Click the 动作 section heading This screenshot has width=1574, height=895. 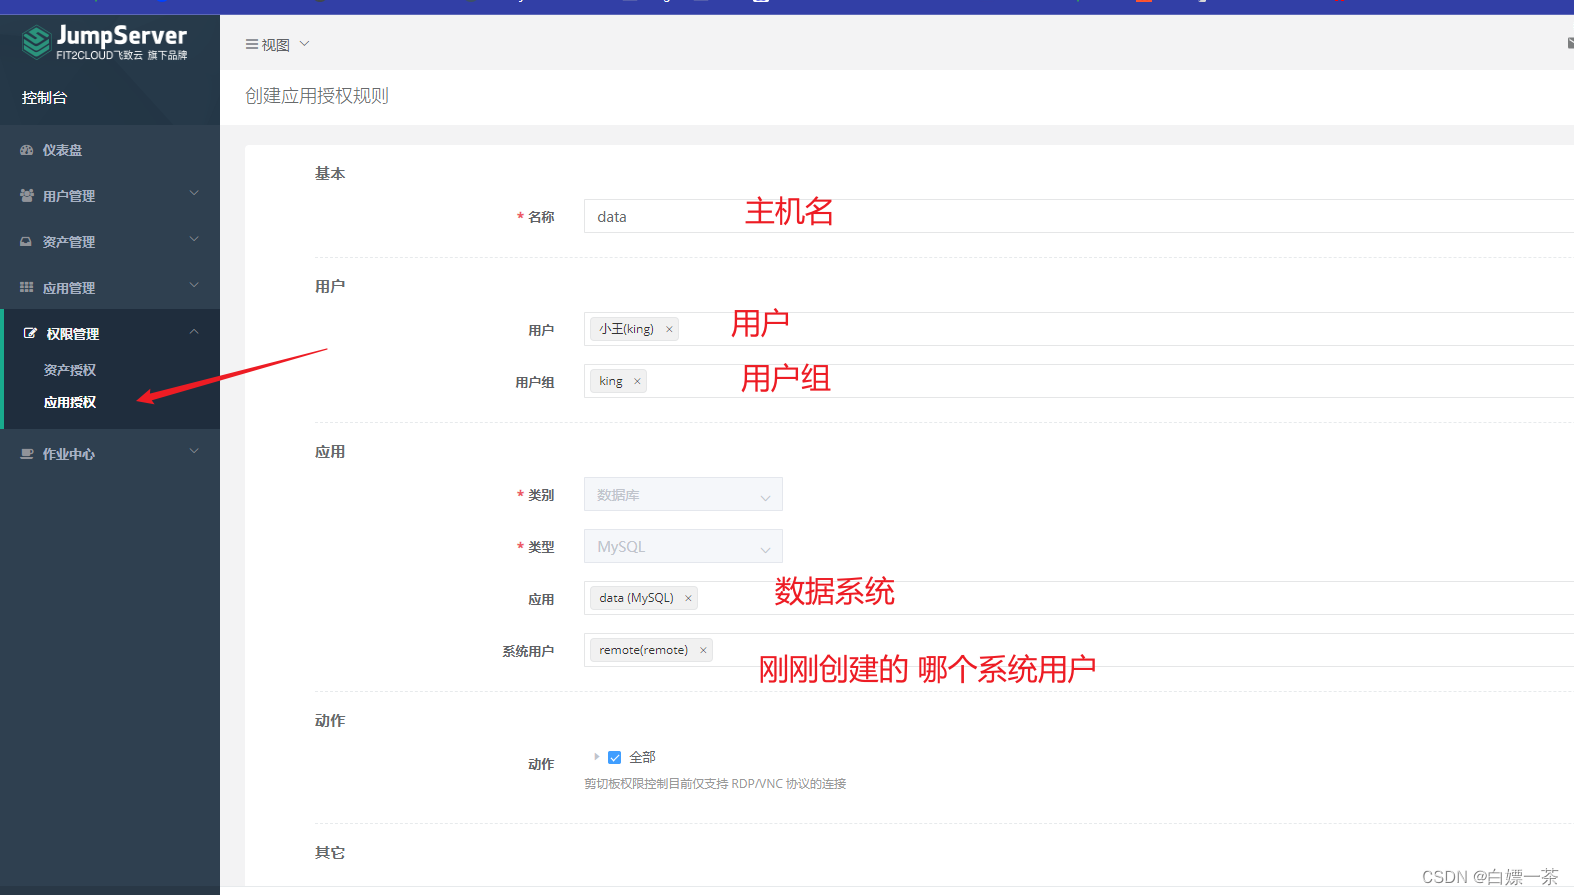pyautogui.click(x=330, y=721)
